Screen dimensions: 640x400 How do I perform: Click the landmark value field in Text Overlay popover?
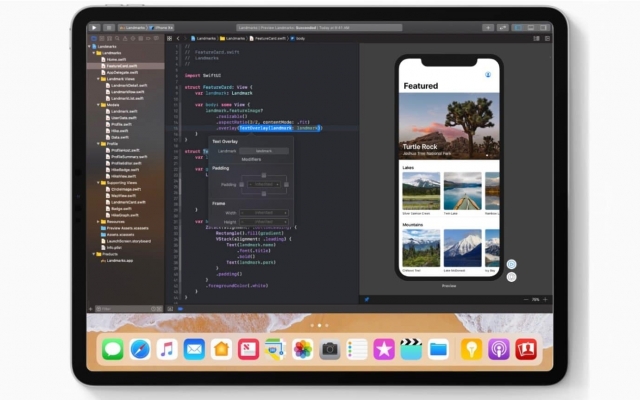click(264, 151)
